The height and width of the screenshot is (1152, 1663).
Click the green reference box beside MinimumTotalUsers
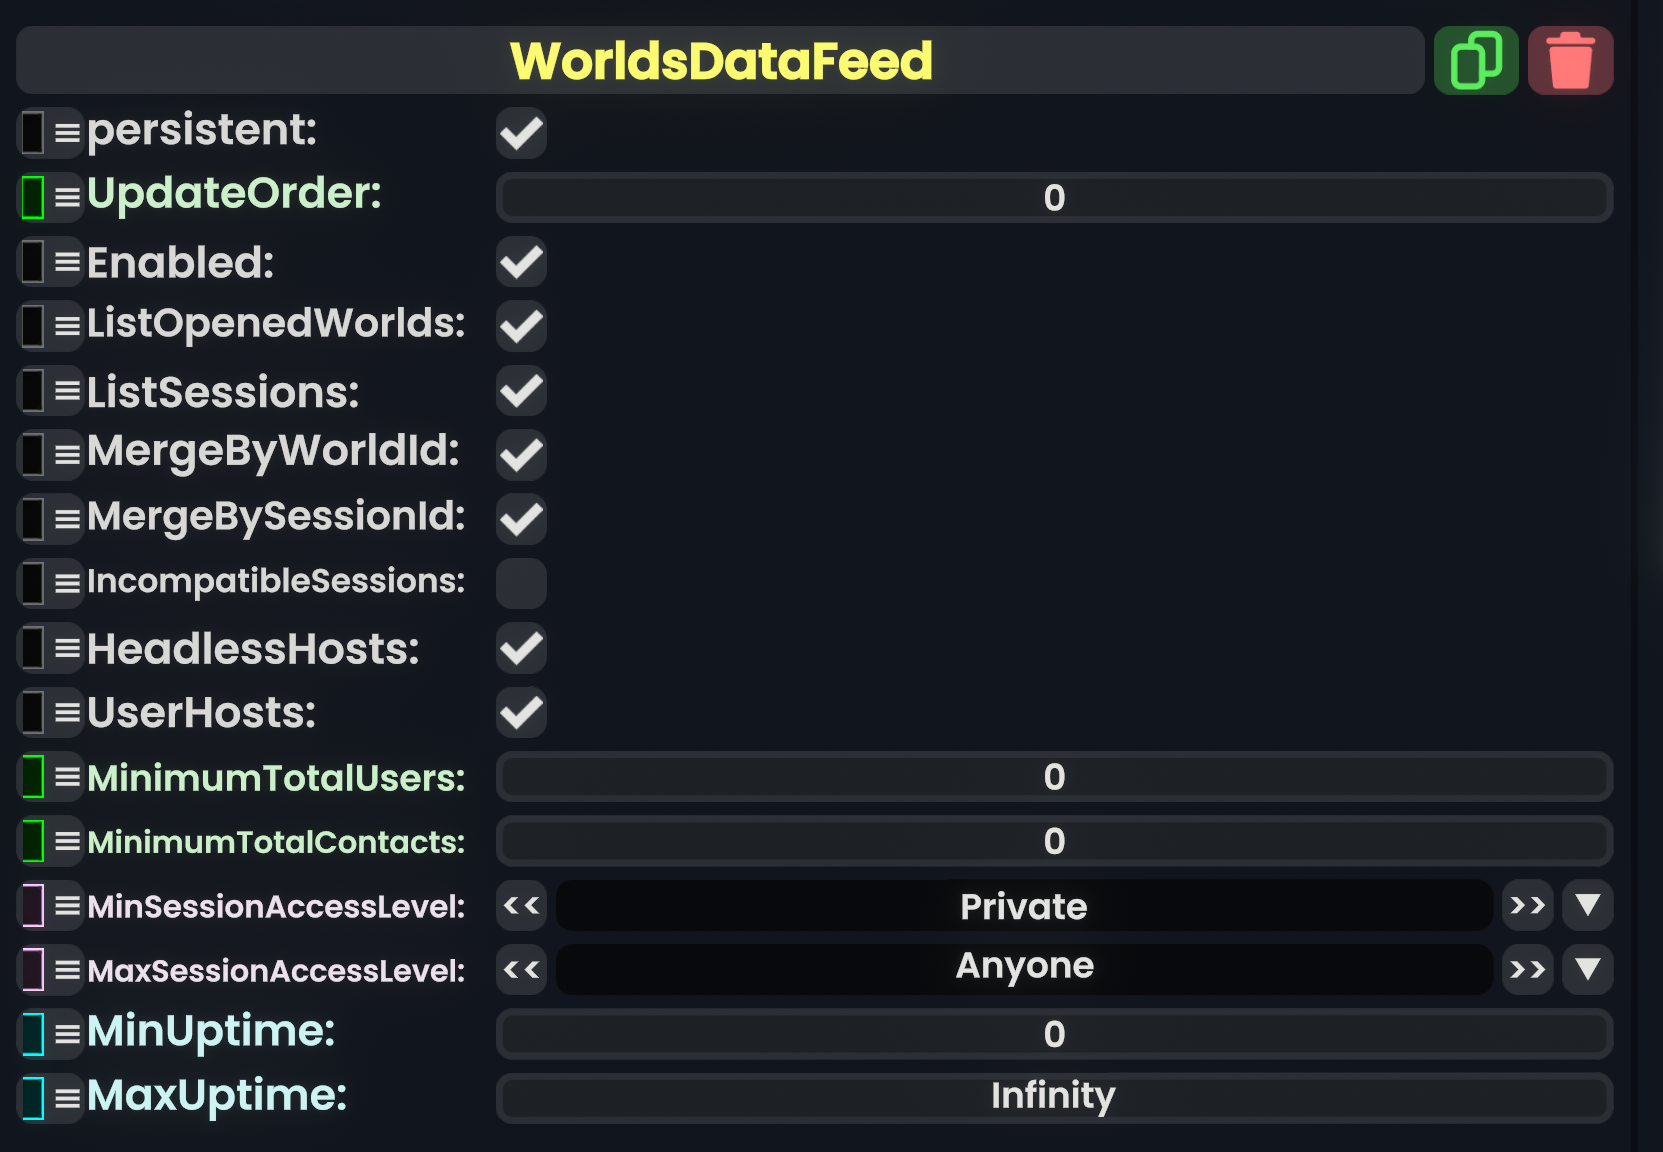coord(33,777)
